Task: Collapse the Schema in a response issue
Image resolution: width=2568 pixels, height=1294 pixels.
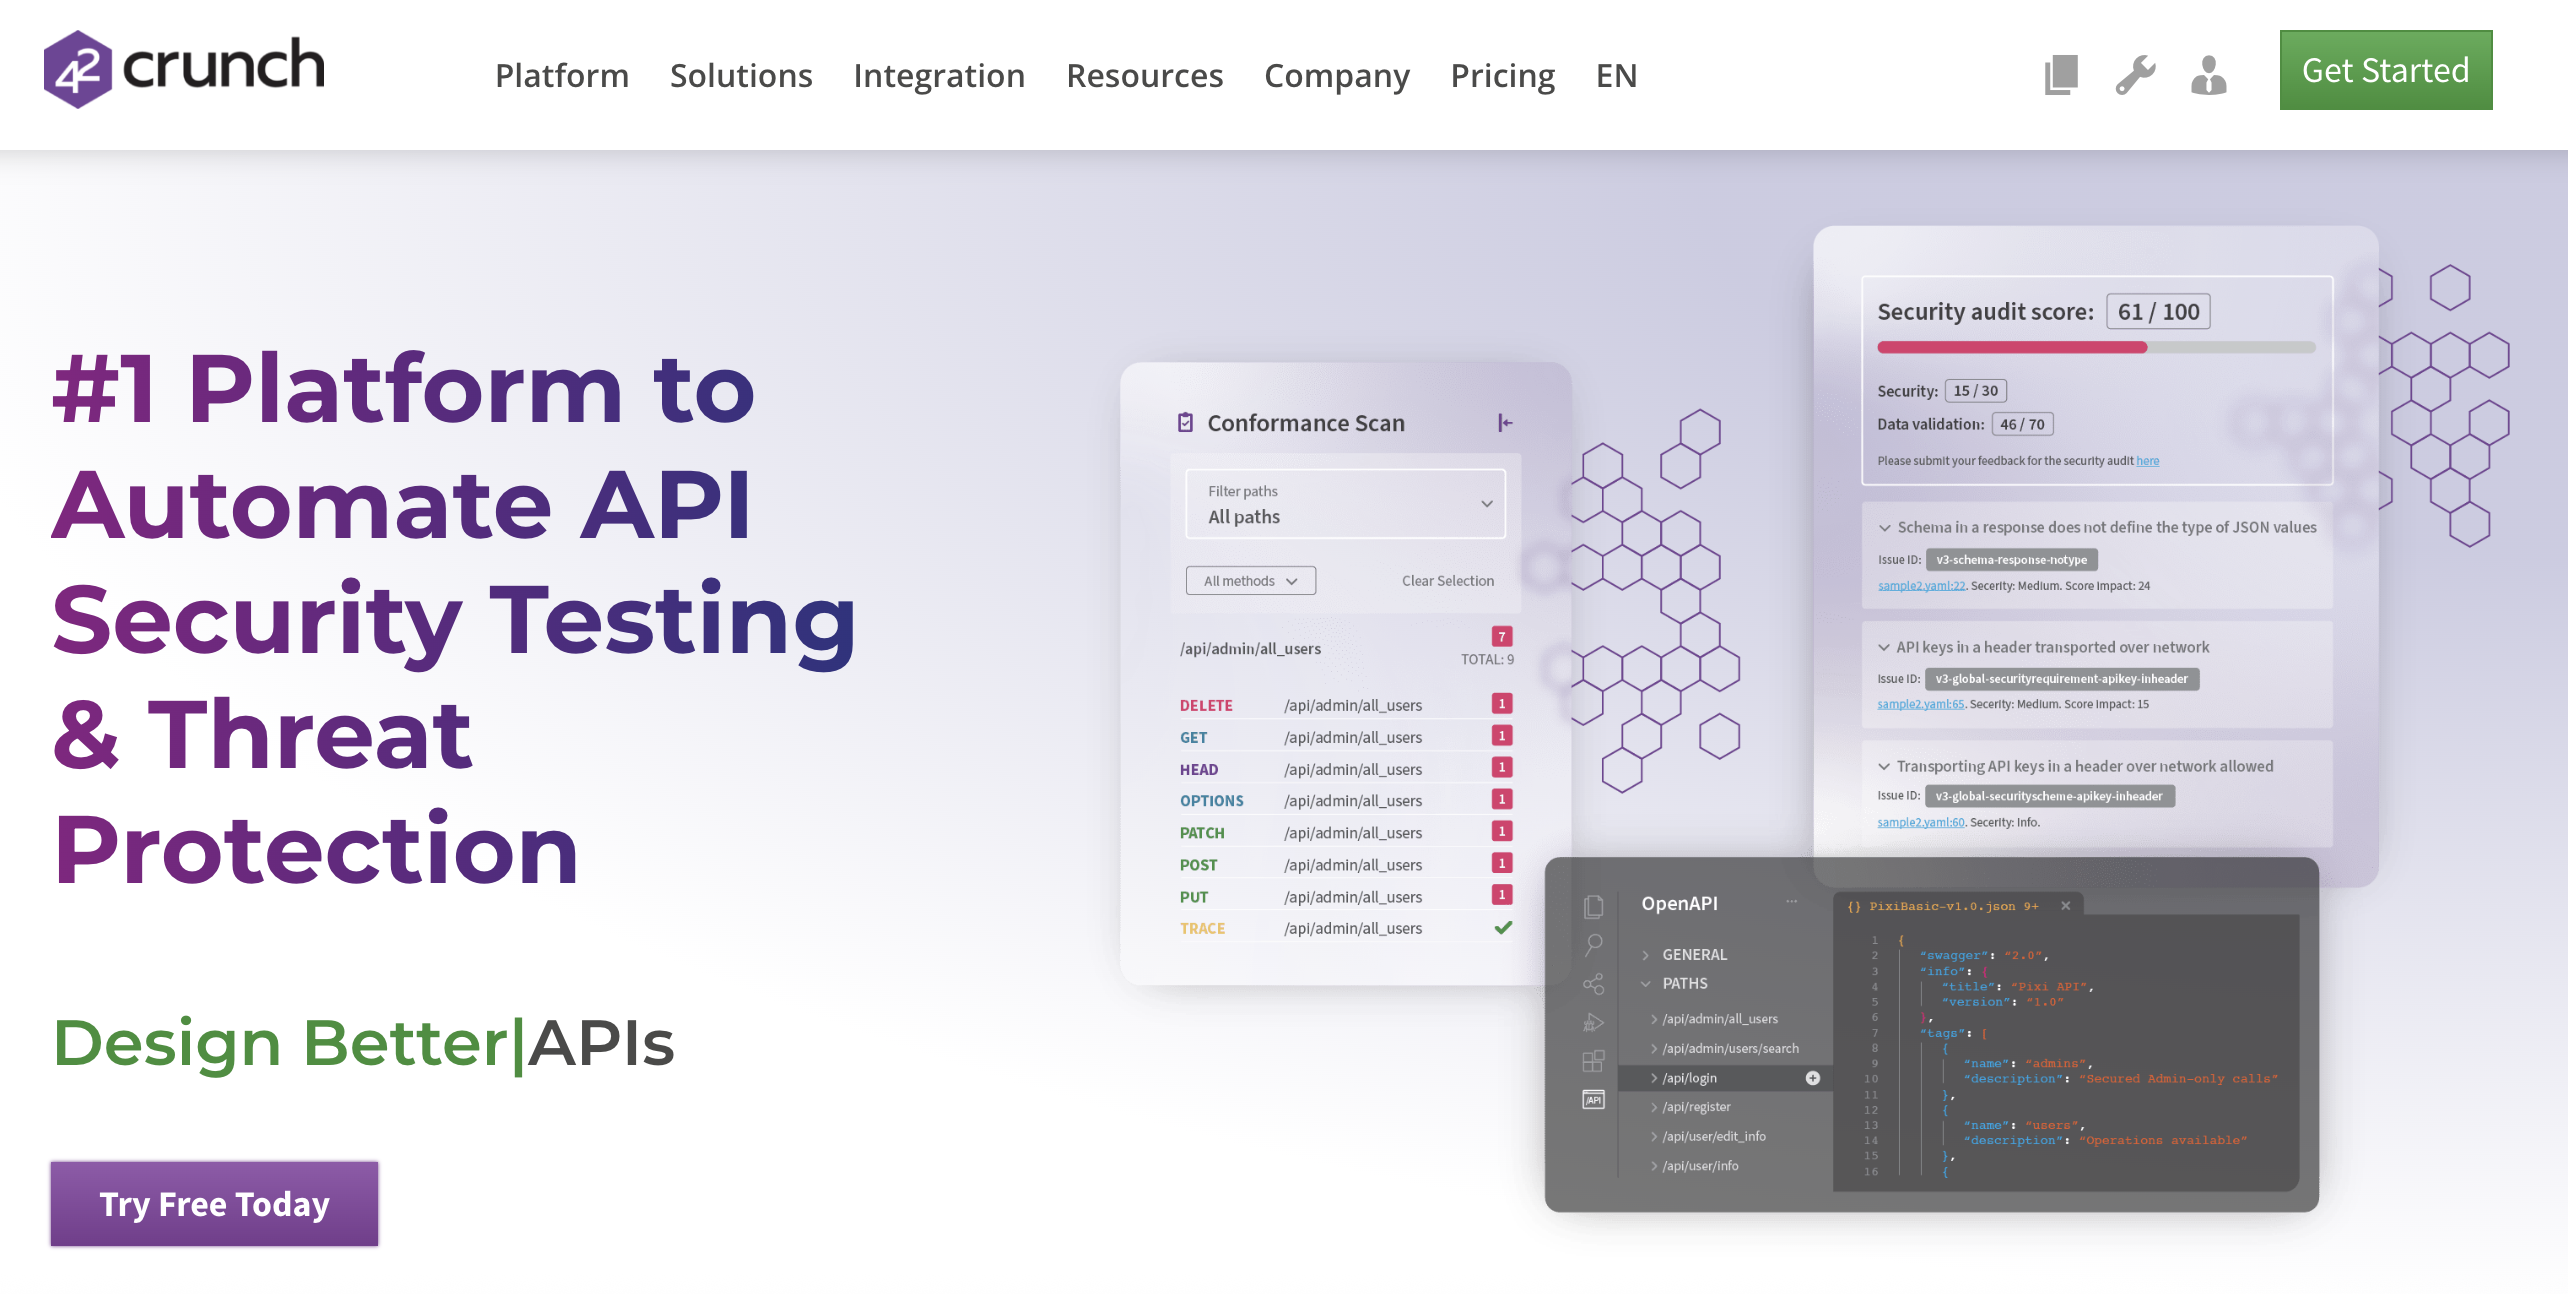Action: [1885, 527]
